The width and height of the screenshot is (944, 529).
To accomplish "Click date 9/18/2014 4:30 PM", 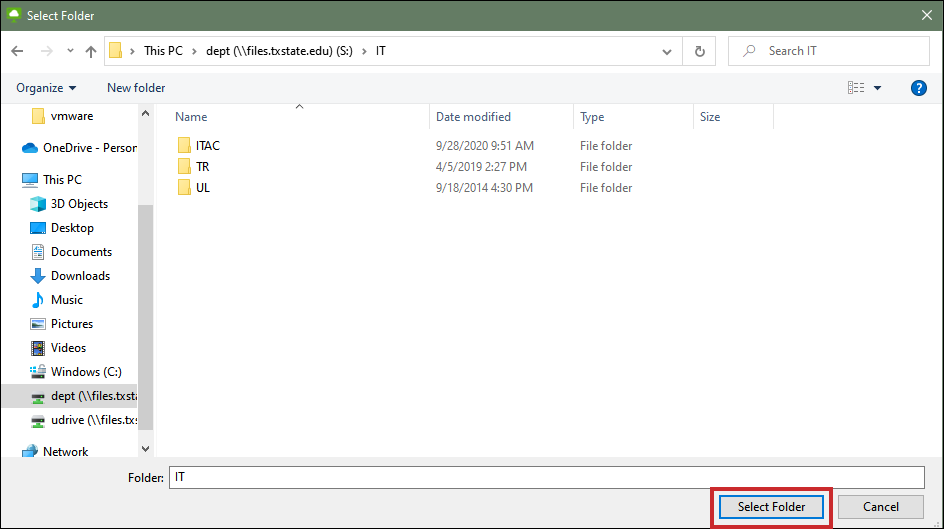I will pyautogui.click(x=484, y=188).
